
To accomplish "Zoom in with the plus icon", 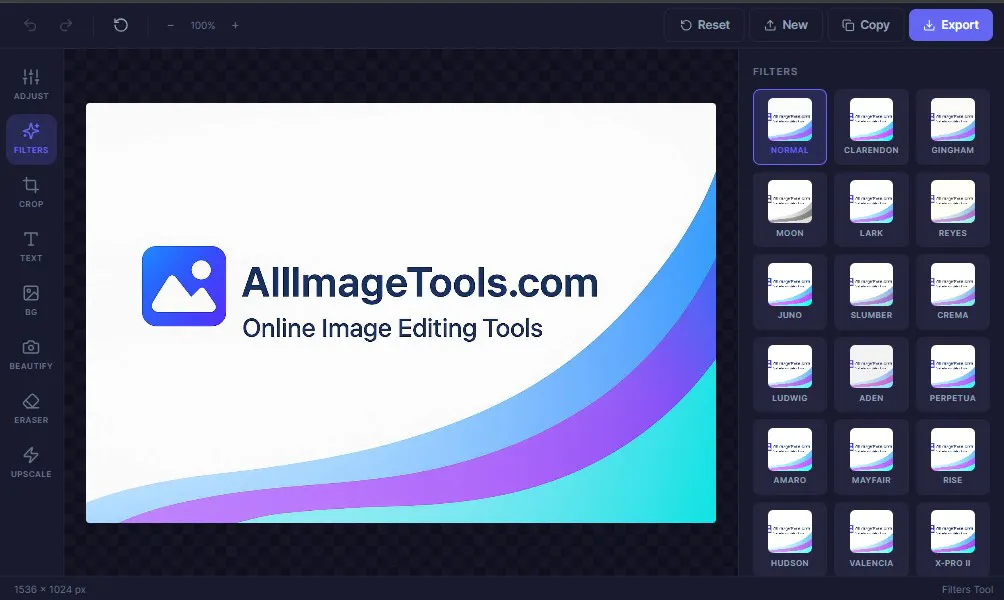I will pos(235,25).
